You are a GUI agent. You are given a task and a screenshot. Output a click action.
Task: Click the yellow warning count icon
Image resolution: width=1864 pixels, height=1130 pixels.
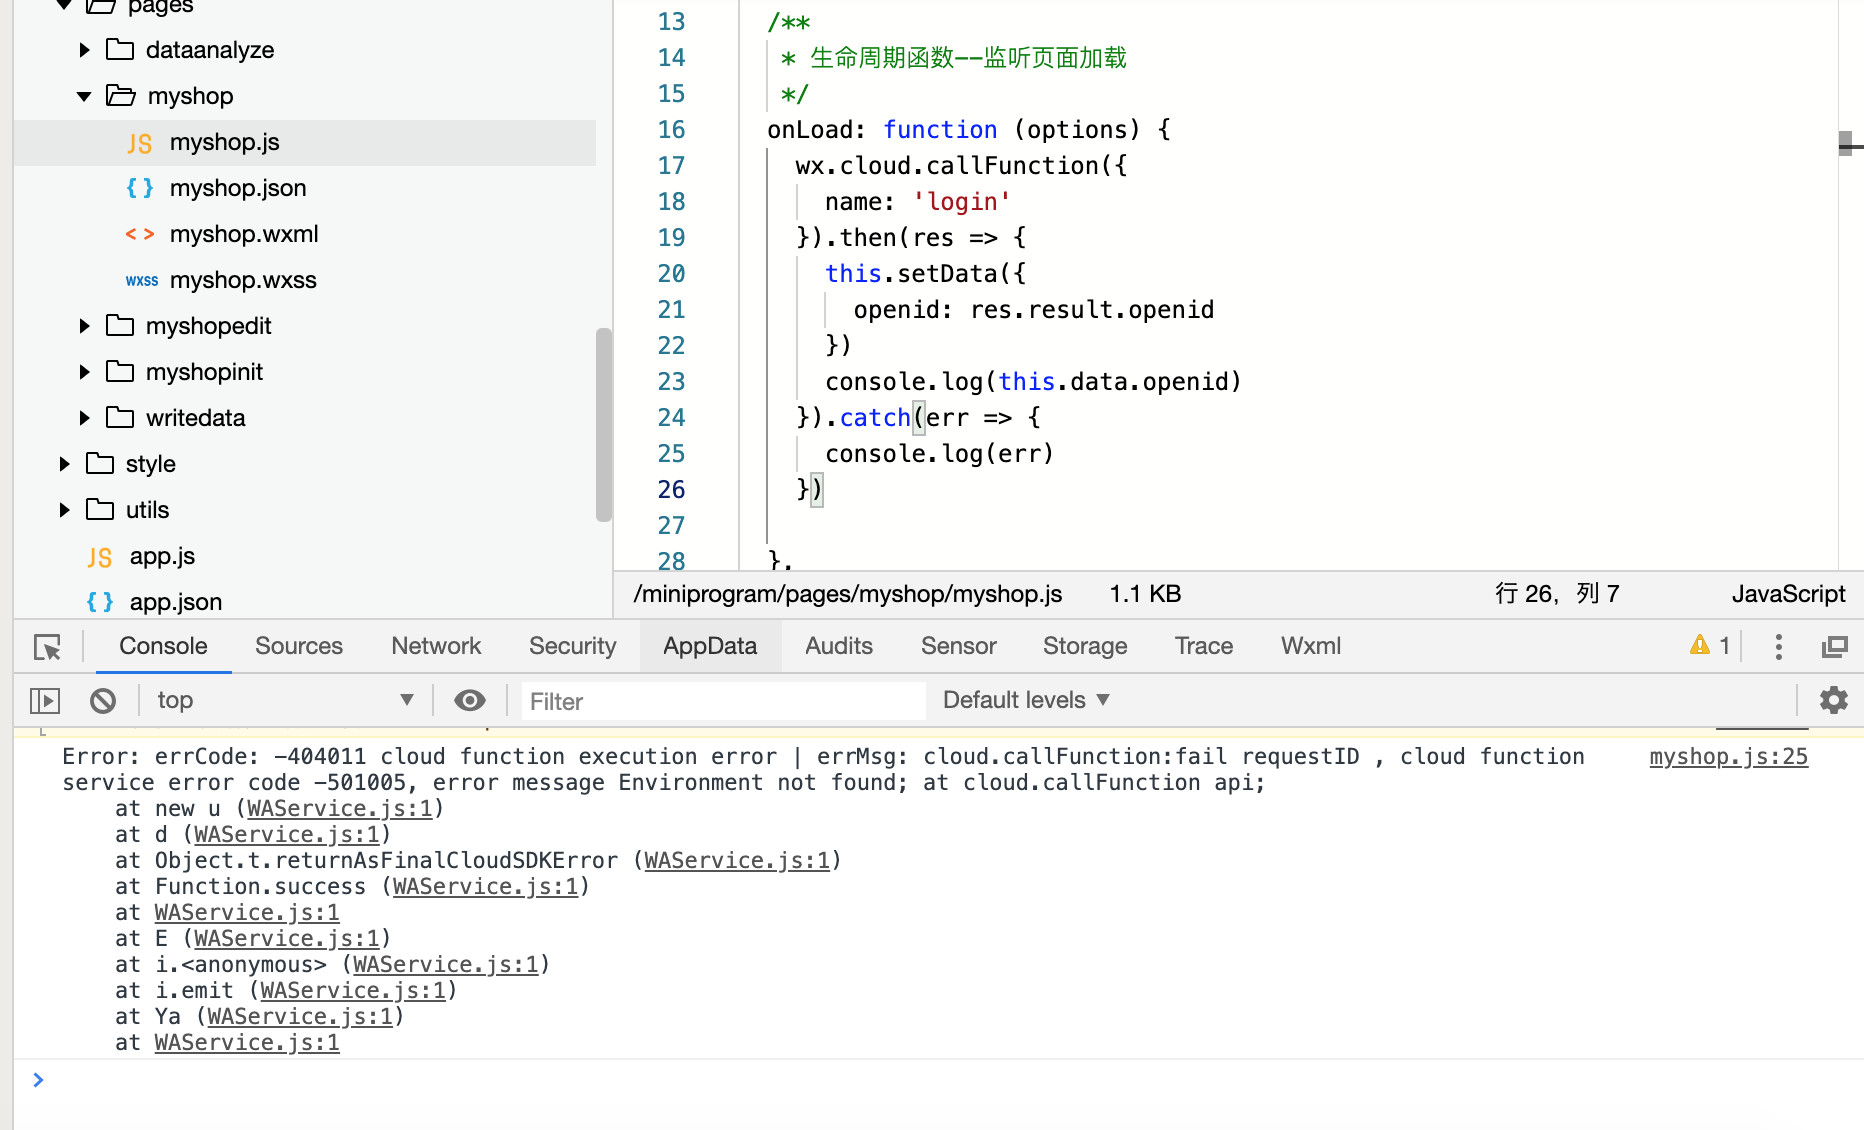1700,646
